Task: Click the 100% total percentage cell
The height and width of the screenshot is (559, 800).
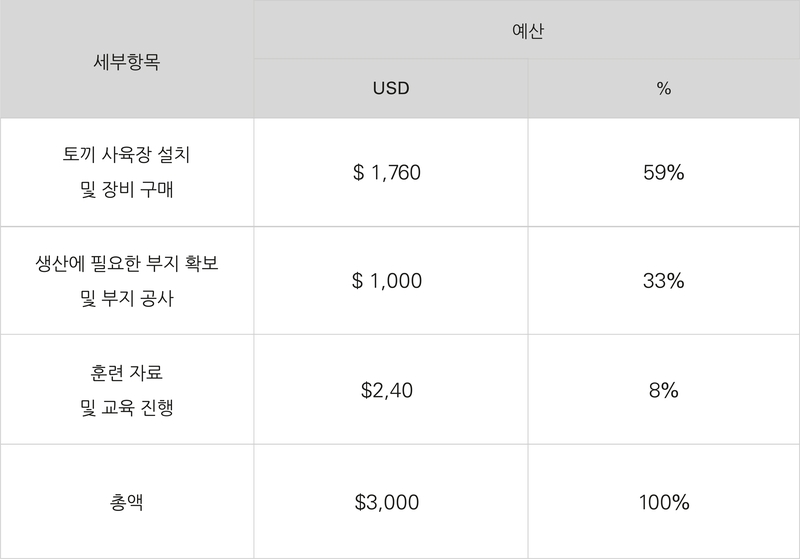Action: click(x=664, y=502)
